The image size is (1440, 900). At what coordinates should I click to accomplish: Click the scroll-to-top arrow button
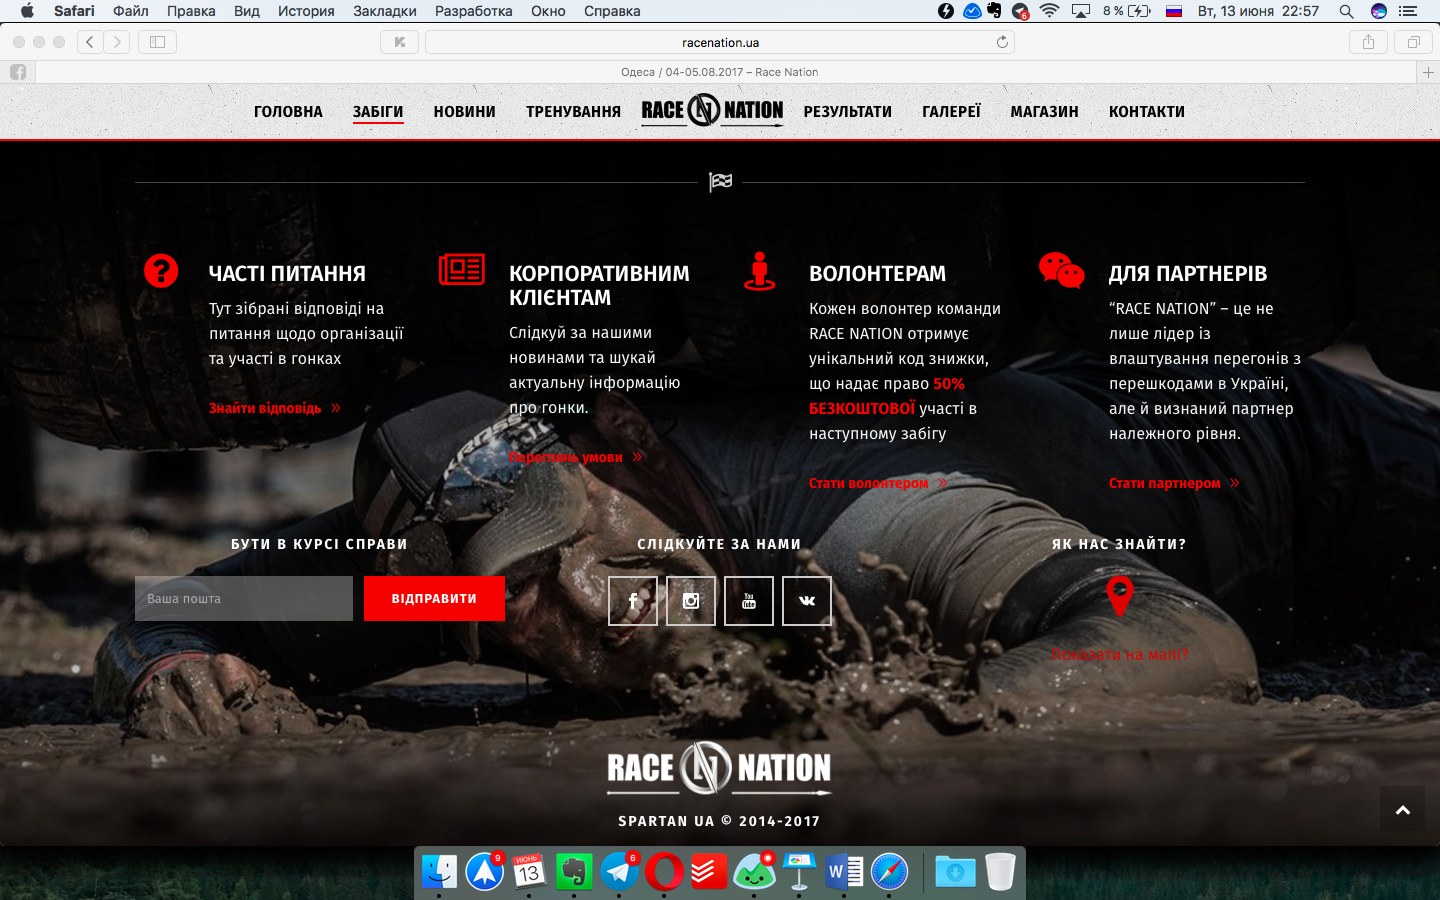pyautogui.click(x=1403, y=810)
